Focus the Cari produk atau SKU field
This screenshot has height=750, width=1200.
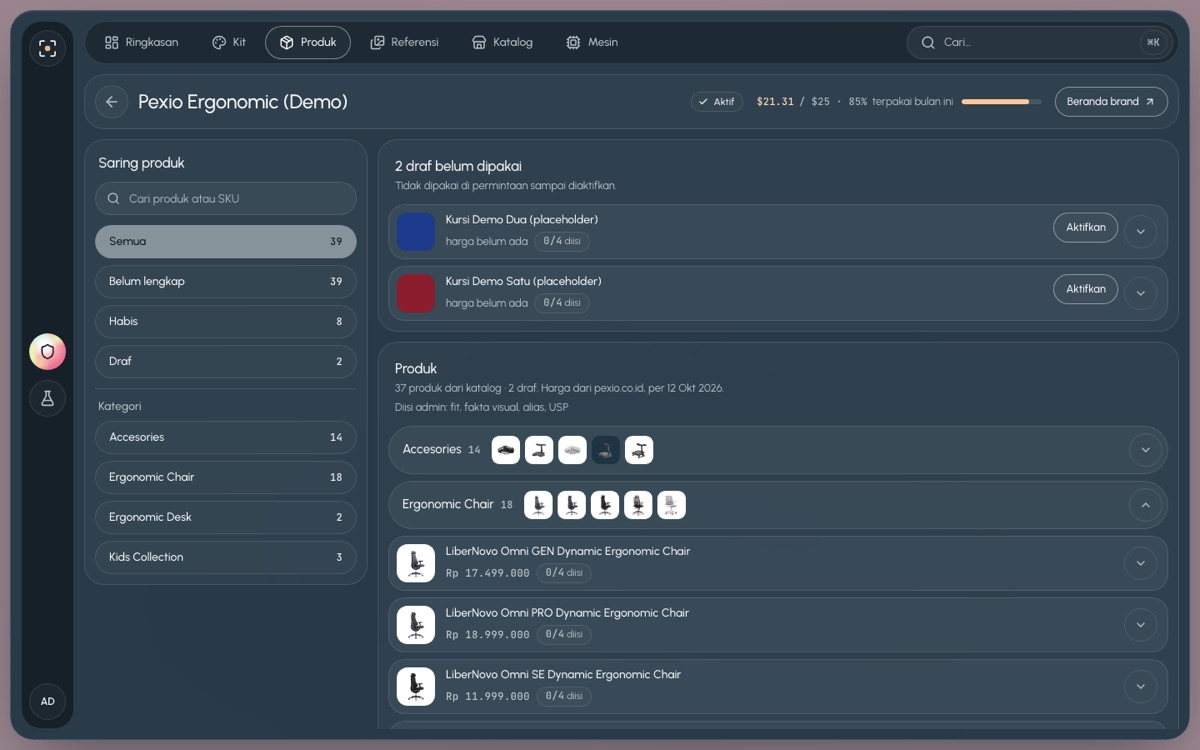coord(226,199)
